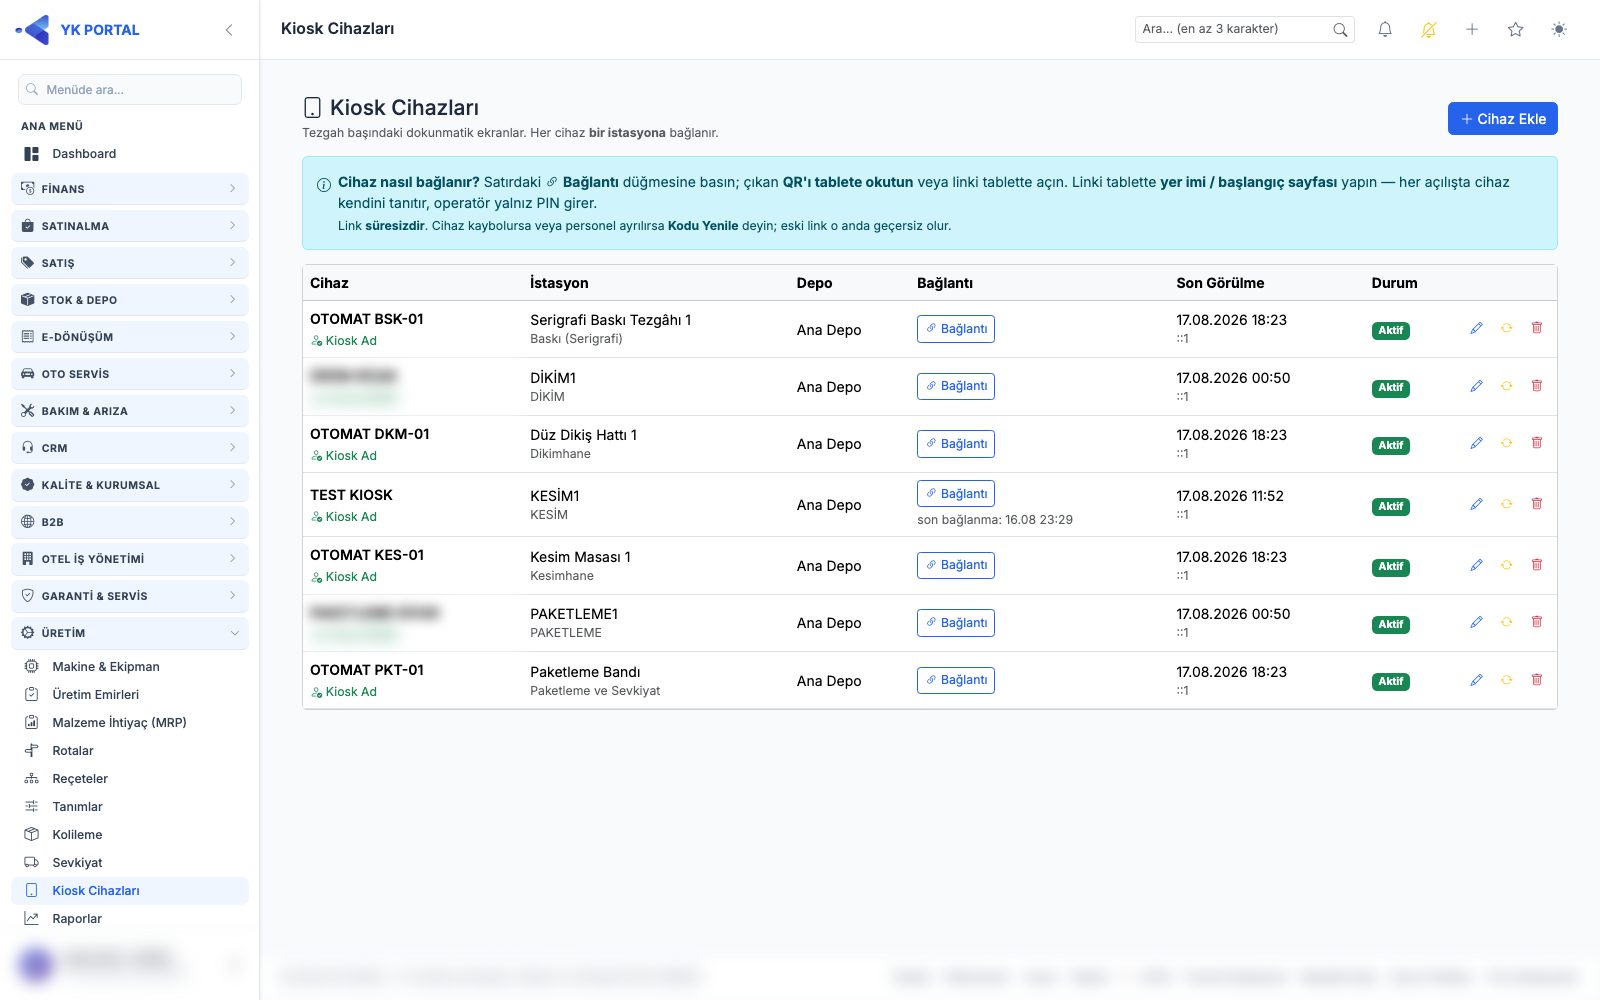Collapse the ÜRETİM menu section
Image resolution: width=1600 pixels, height=1000 pixels.
[130, 633]
